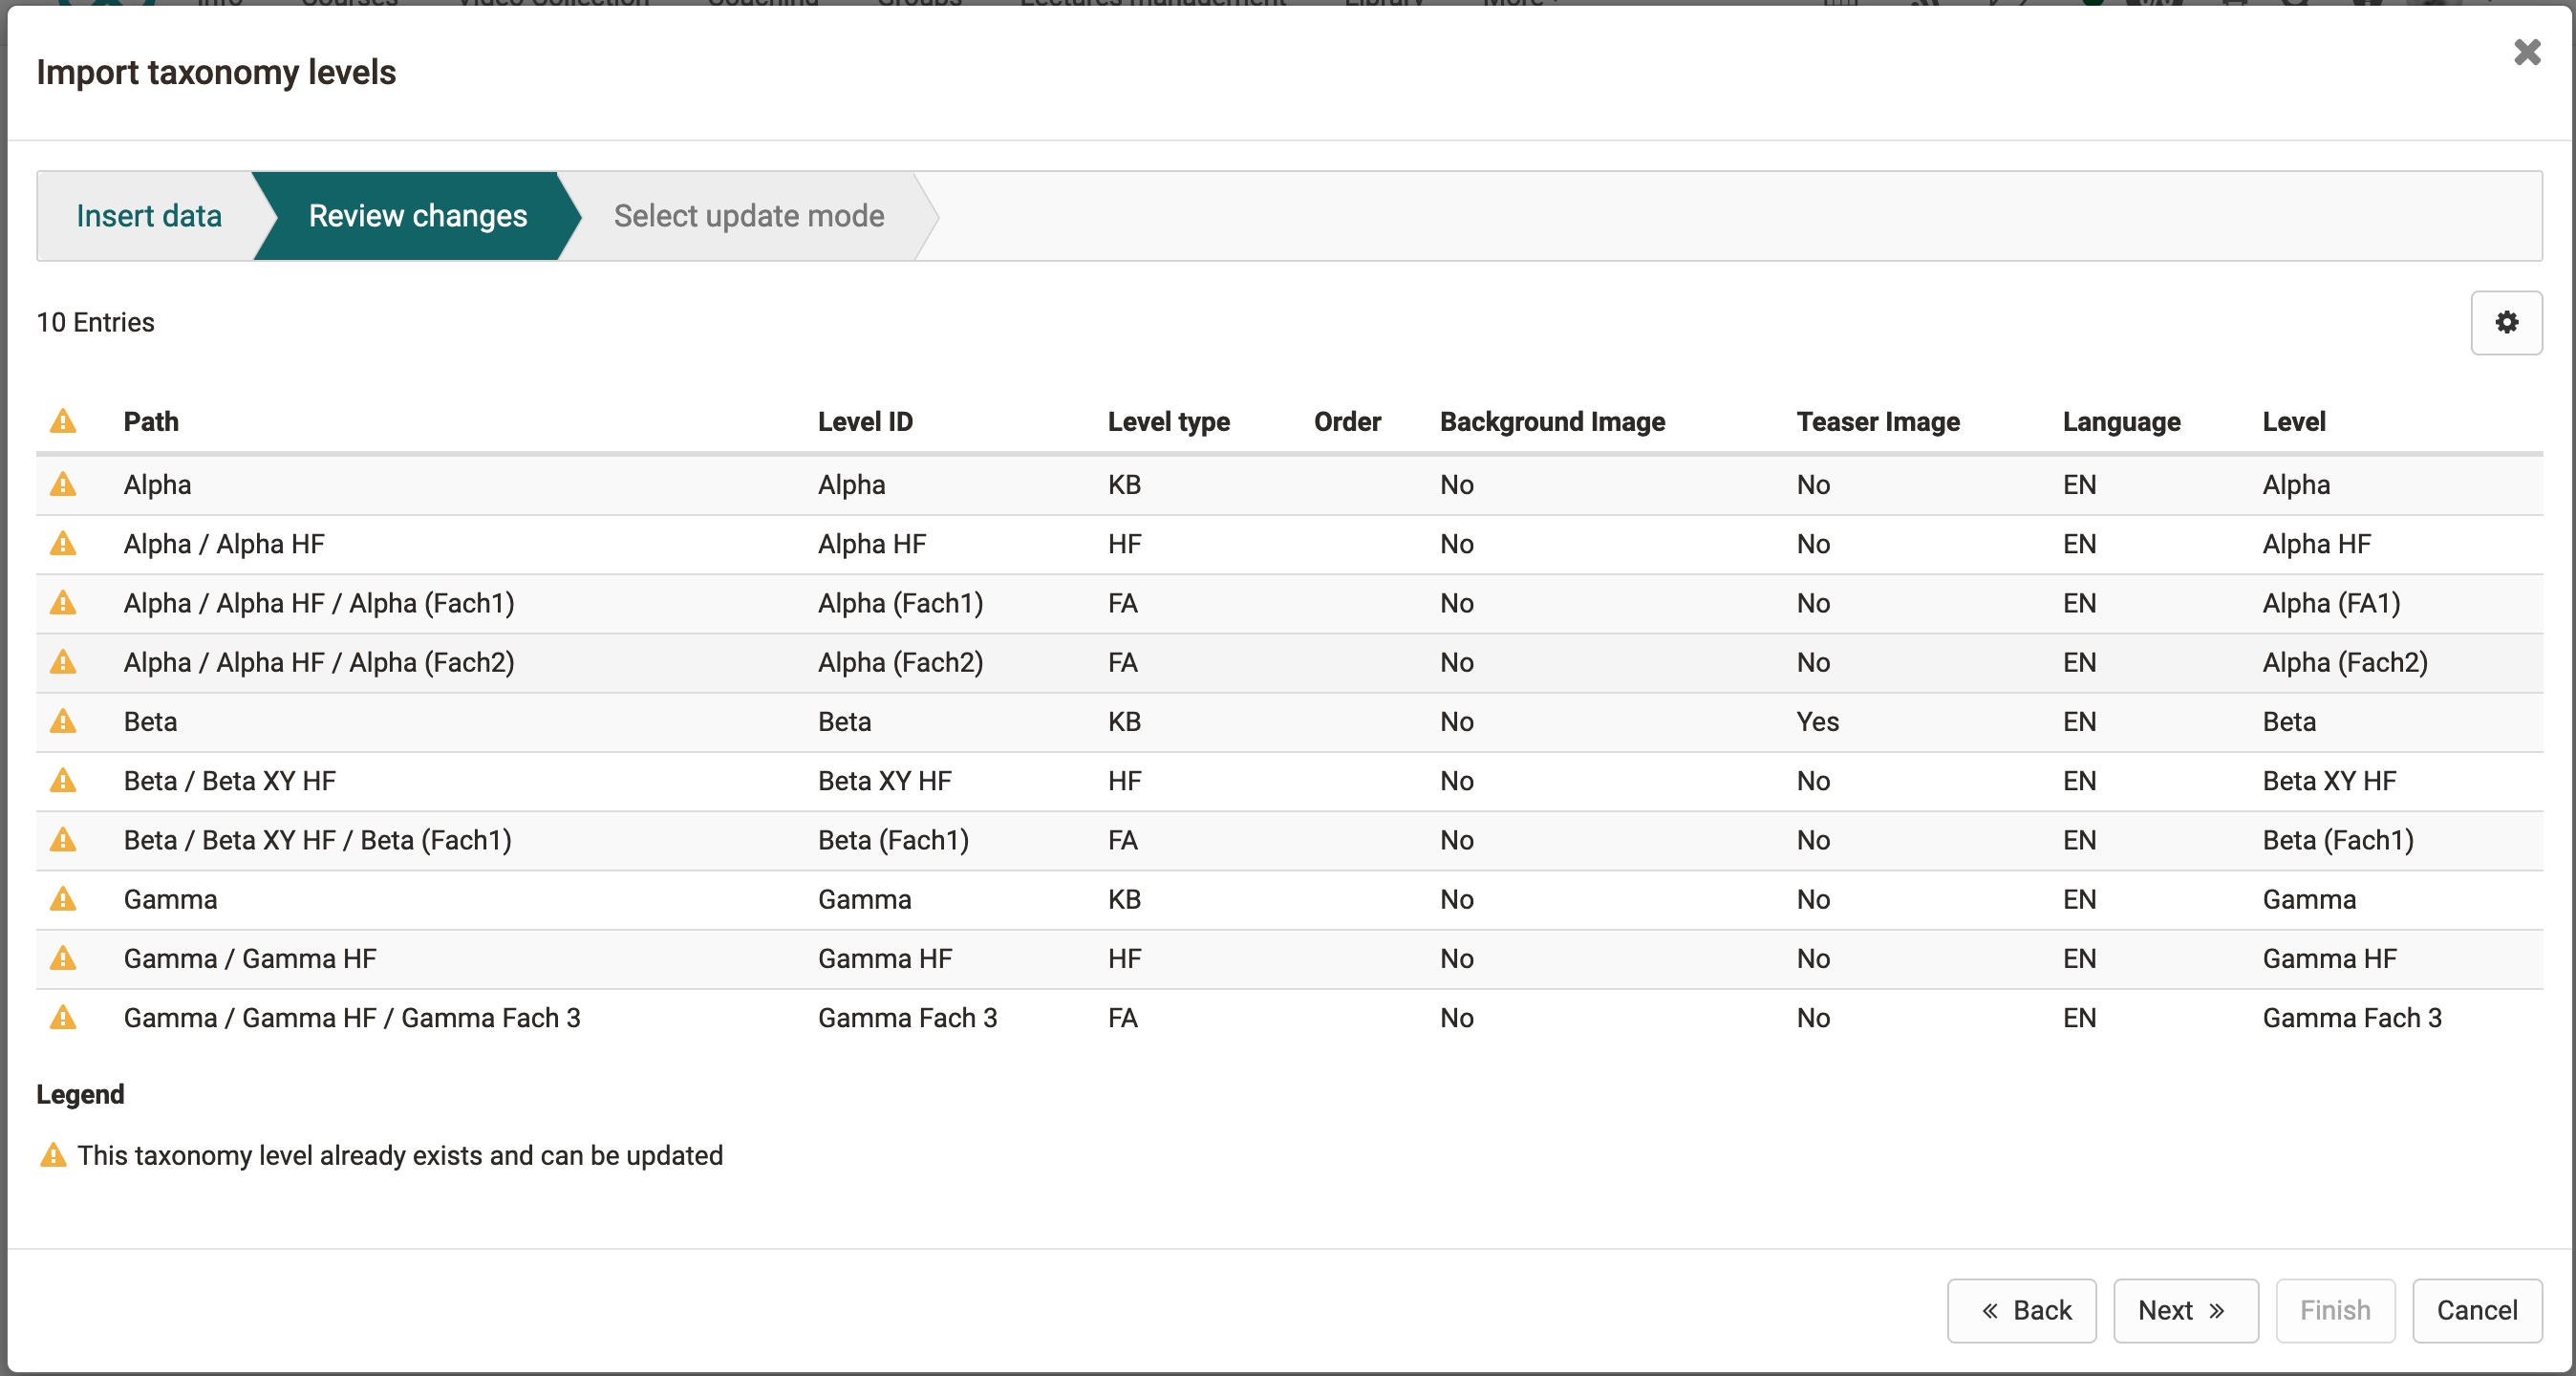Image resolution: width=2576 pixels, height=1376 pixels.
Task: Click the warning triangle in the Legend section
Action: coord(52,1156)
